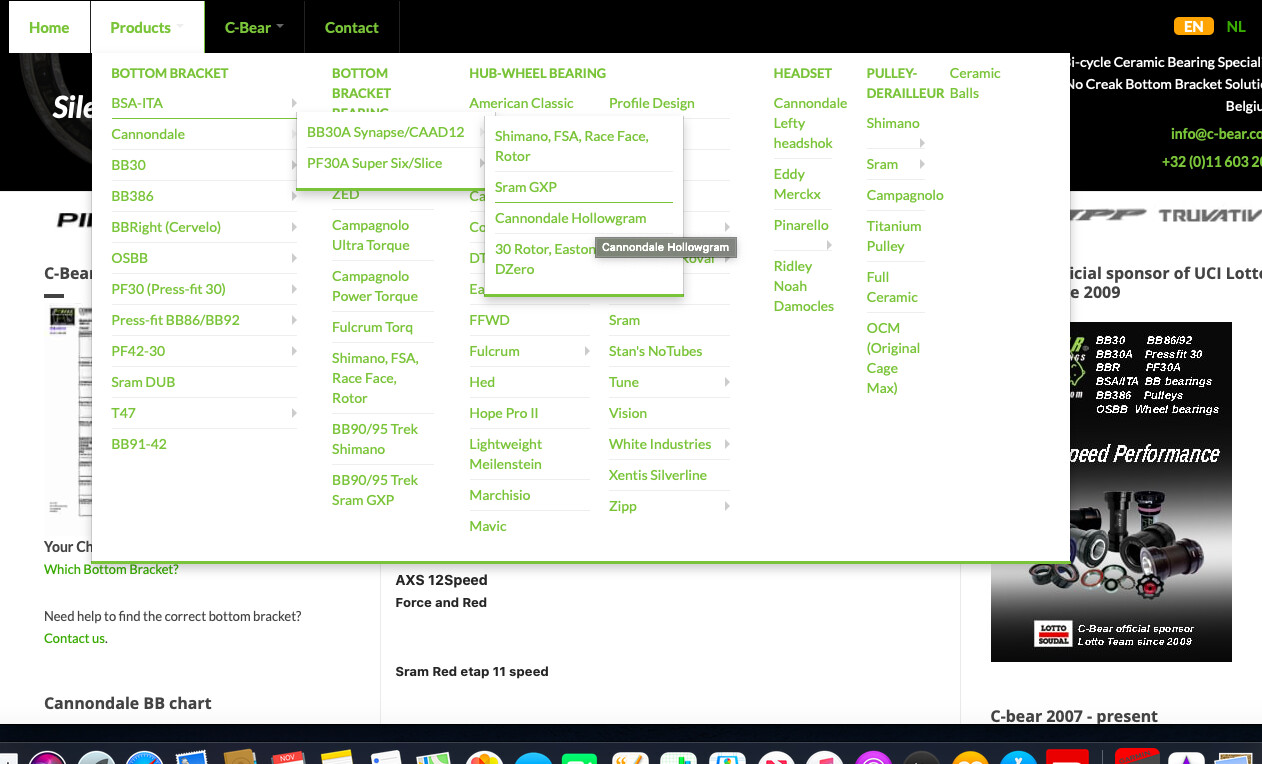Open the Products dropdown menu
1262x764 pixels.
[x=147, y=27]
